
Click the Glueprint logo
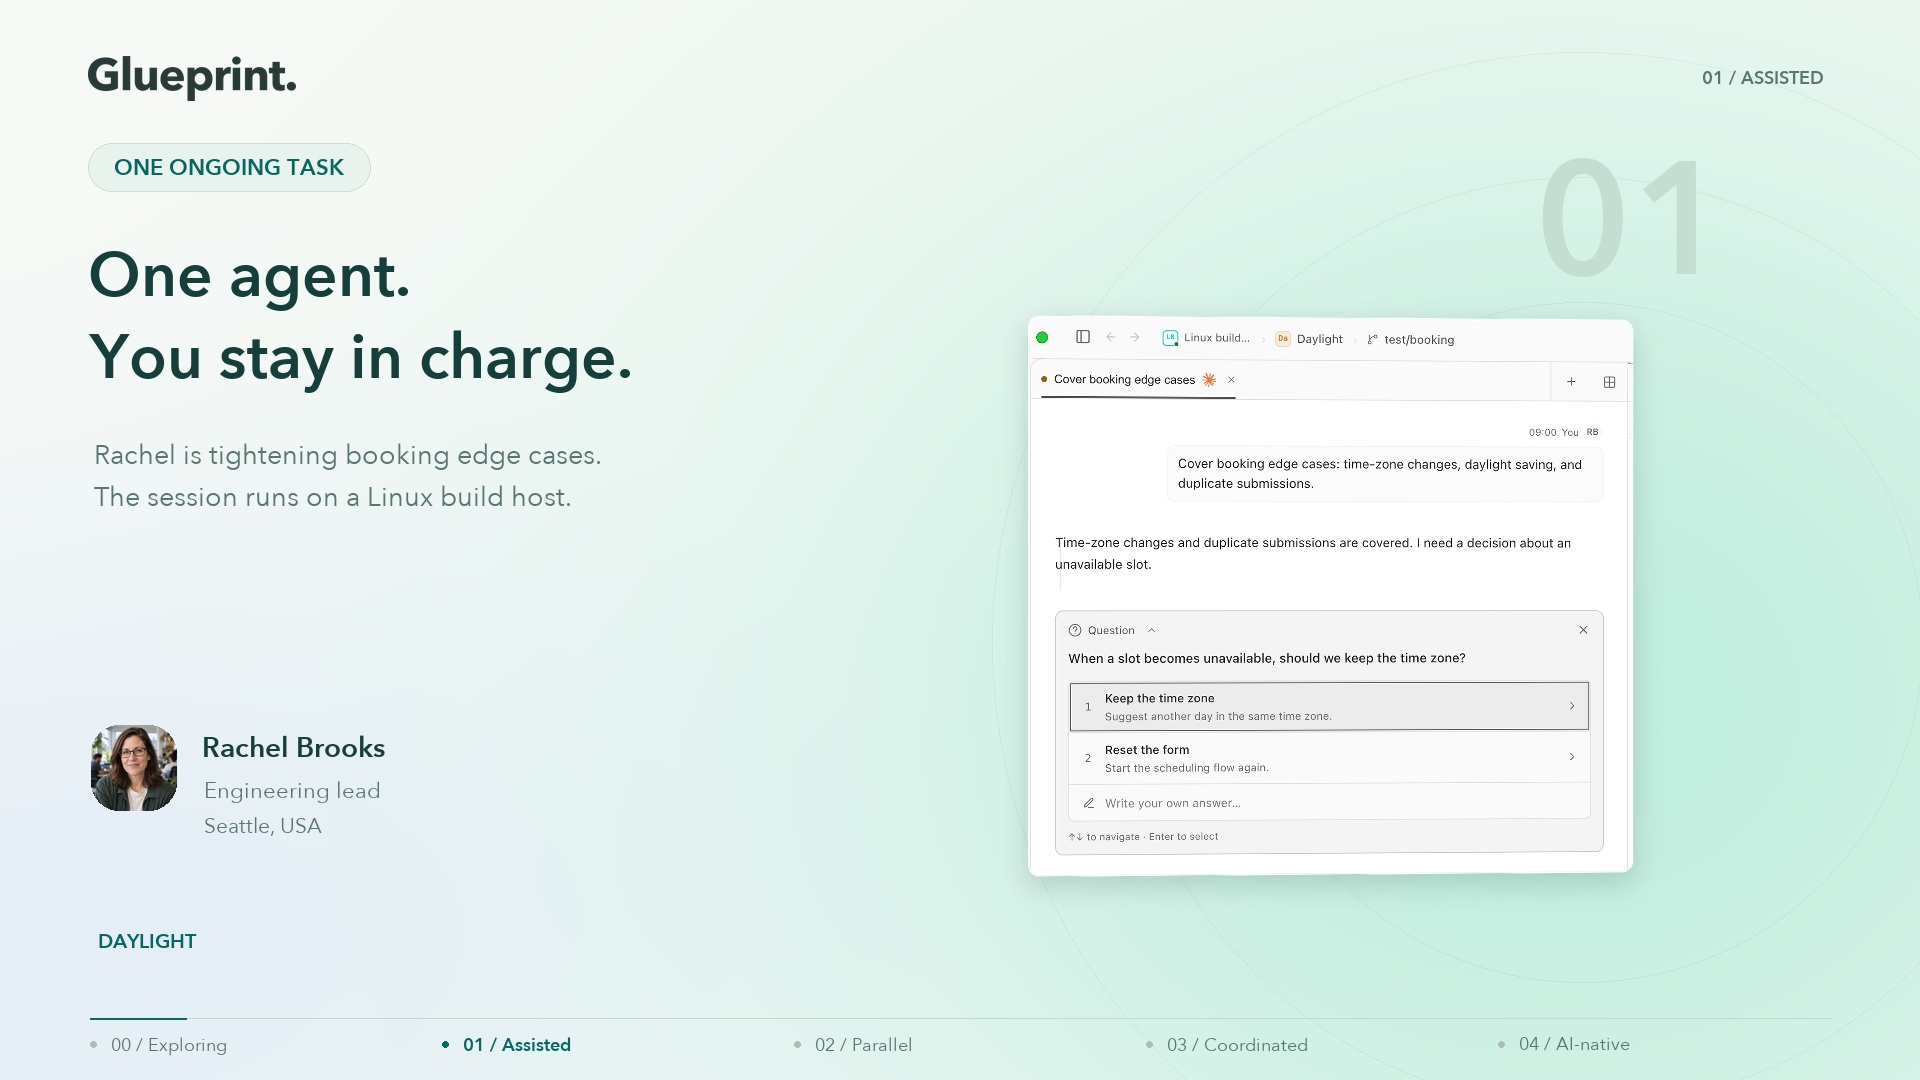click(x=192, y=76)
